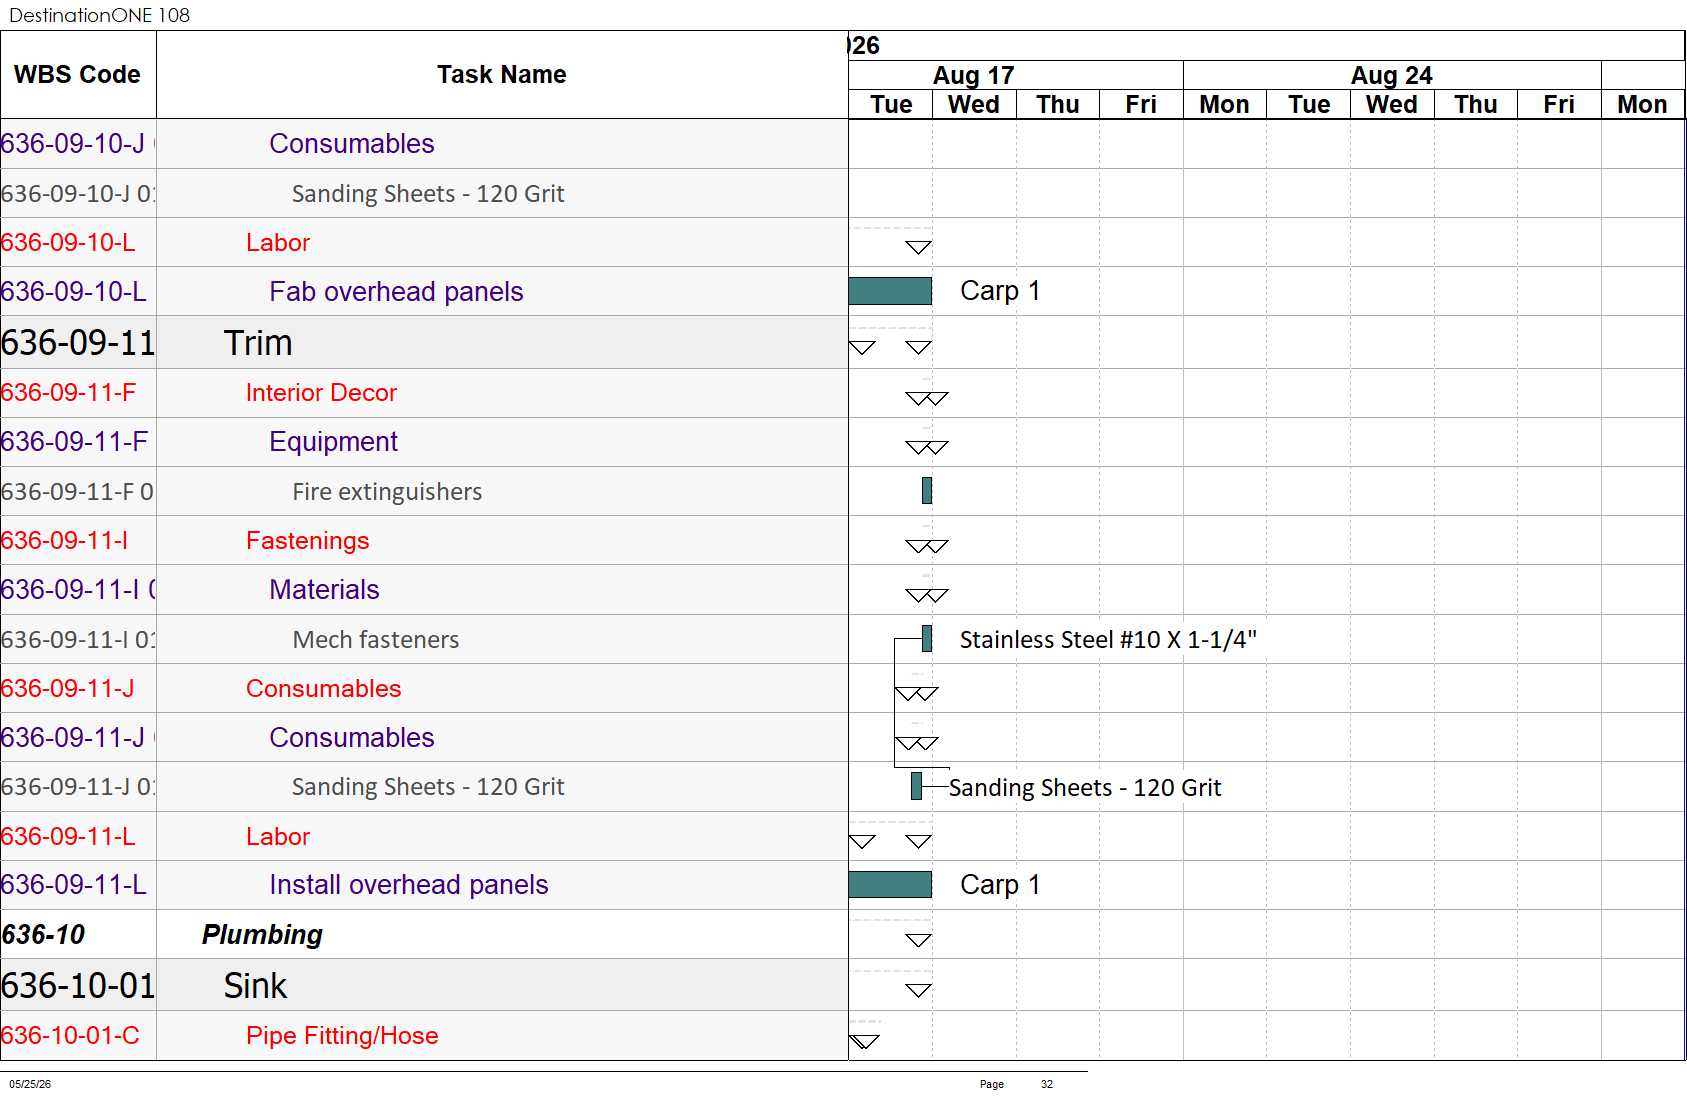Click the Fire extinguishers task name
1687x1097 pixels.
[x=387, y=491]
